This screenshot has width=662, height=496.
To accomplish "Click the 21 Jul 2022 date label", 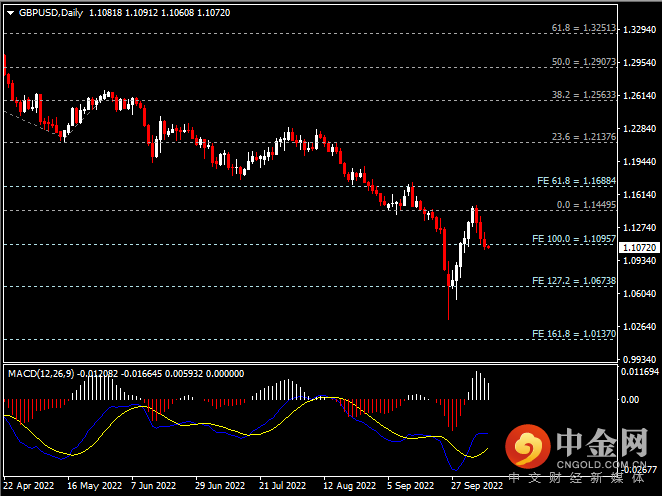I will point(282,486).
